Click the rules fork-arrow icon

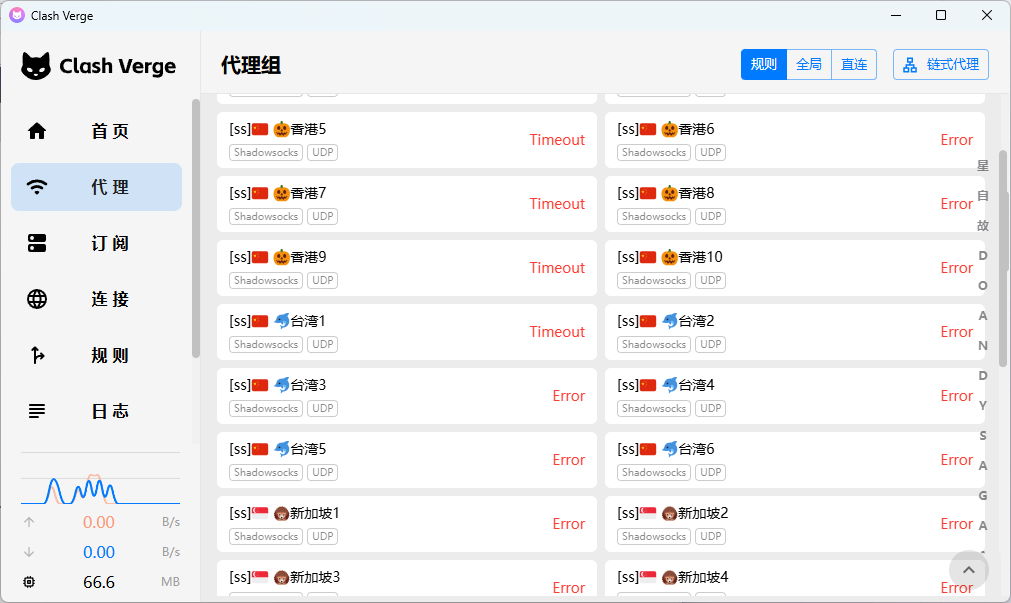[x=37, y=355]
